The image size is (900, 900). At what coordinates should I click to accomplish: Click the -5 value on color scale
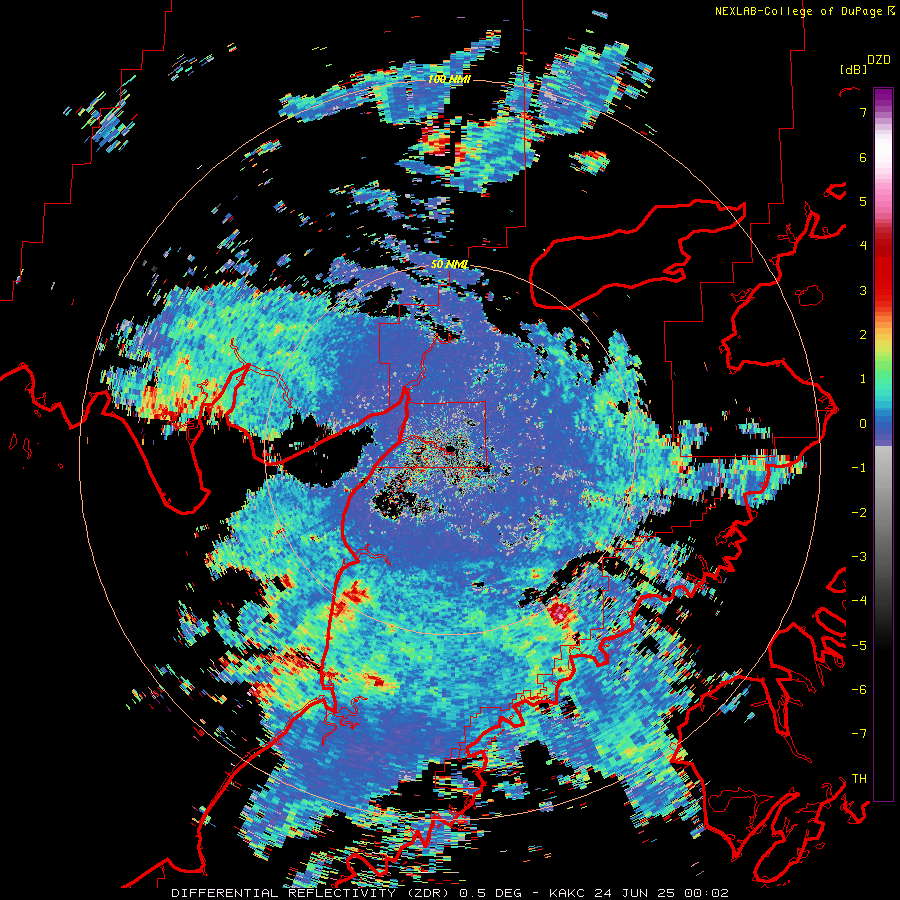tap(859, 646)
